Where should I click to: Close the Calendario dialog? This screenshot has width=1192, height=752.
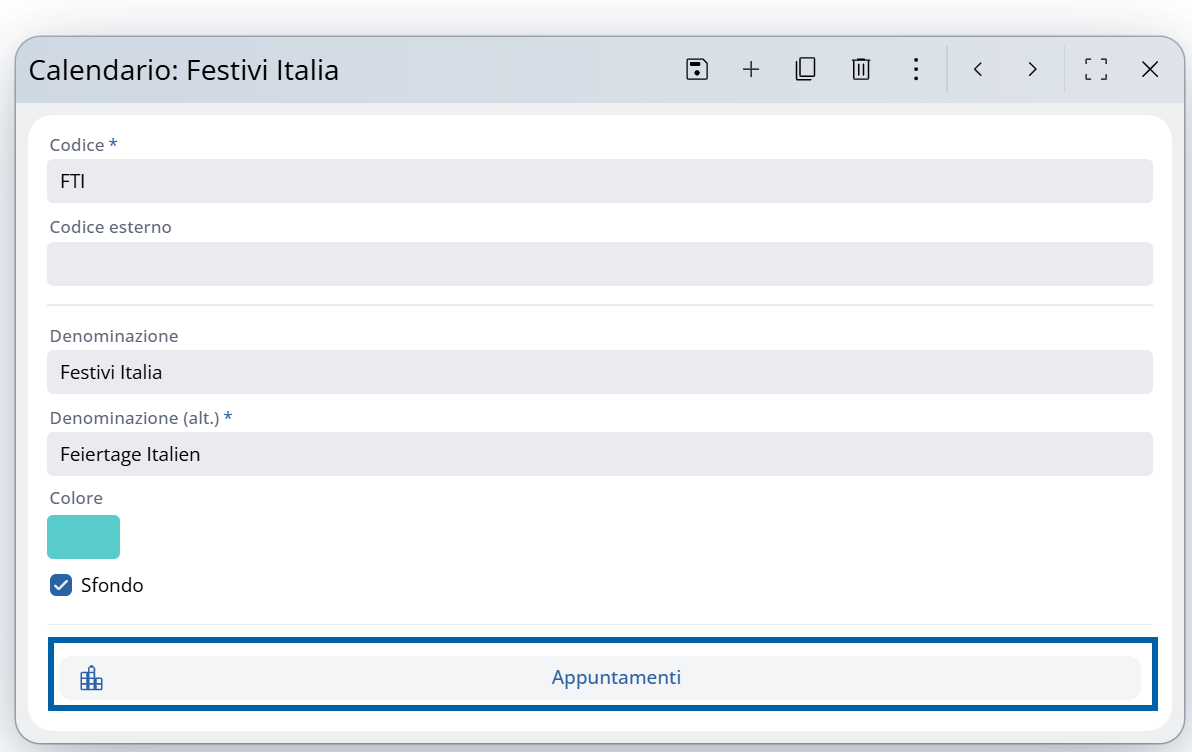tap(1149, 69)
